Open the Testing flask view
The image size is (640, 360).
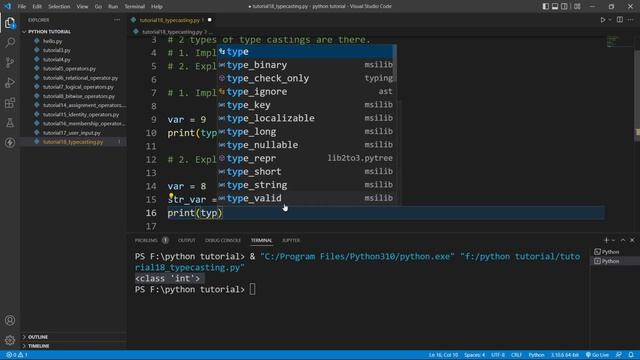click(x=10, y=122)
